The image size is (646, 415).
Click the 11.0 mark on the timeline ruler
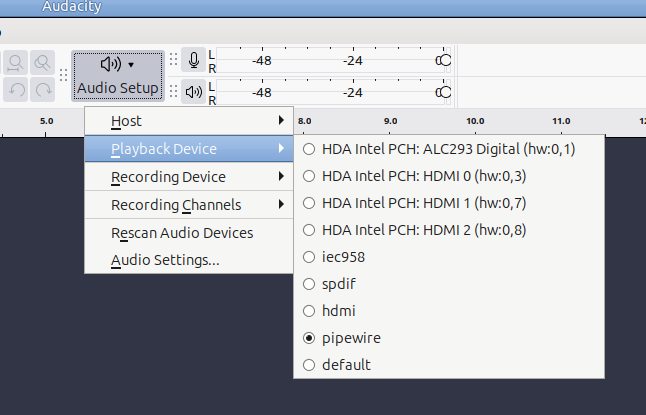coord(561,121)
